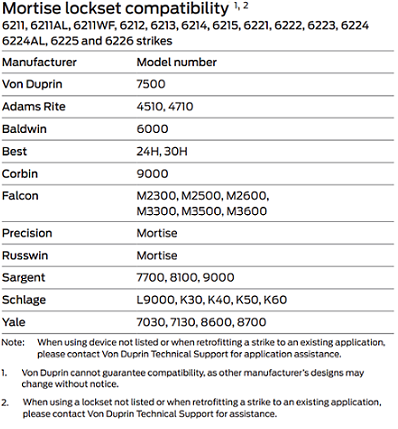Click the 4510, 4710 model entry
398x429 pixels.
165,107
